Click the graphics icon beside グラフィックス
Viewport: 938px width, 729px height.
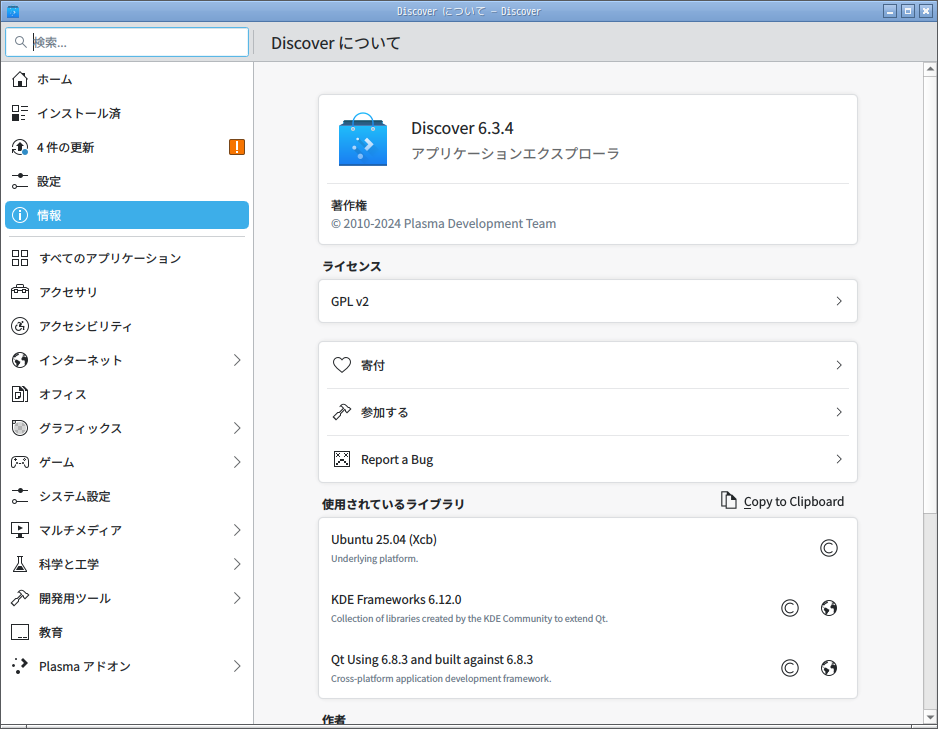coord(20,428)
